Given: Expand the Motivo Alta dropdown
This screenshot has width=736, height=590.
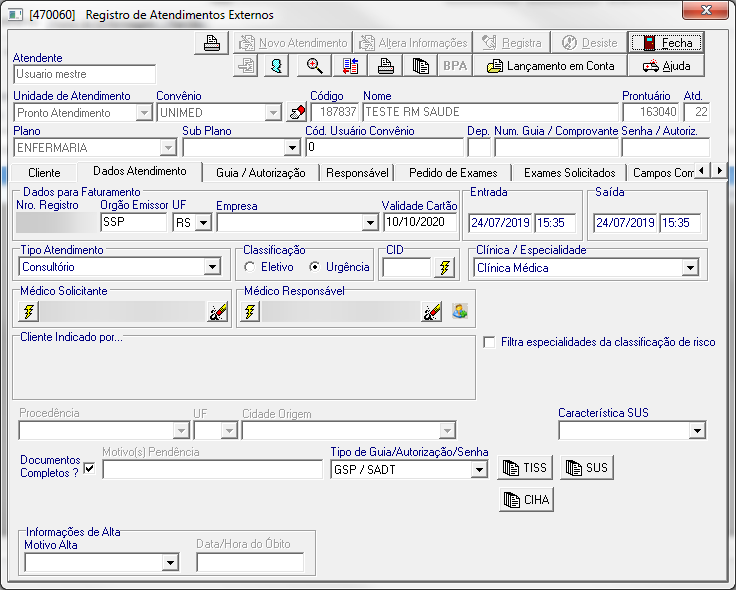Looking at the screenshot, I should coord(170,562).
